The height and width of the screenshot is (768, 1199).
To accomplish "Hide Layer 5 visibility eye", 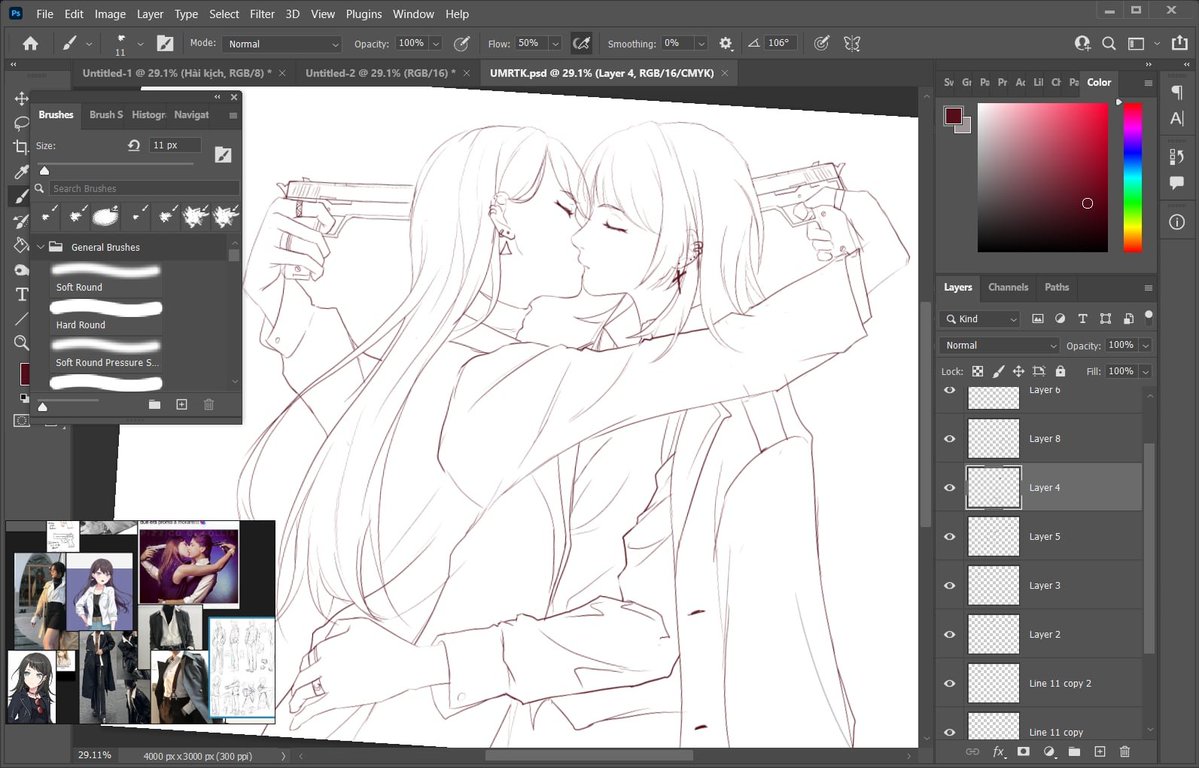I will point(950,536).
